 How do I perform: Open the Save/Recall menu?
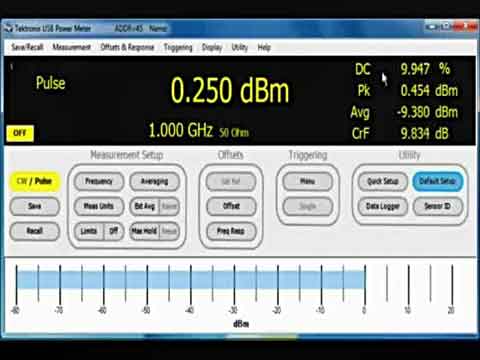(x=27, y=47)
